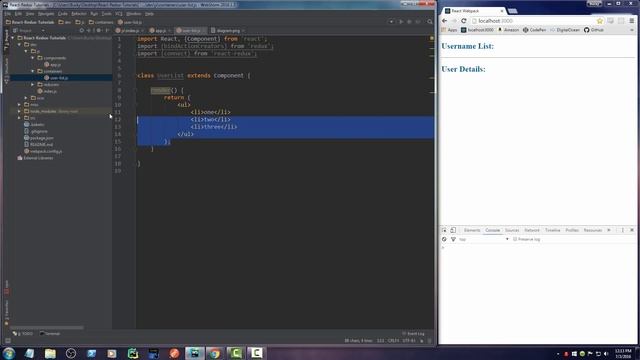Click the UTF-8 encoding in status bar

(x=409, y=340)
